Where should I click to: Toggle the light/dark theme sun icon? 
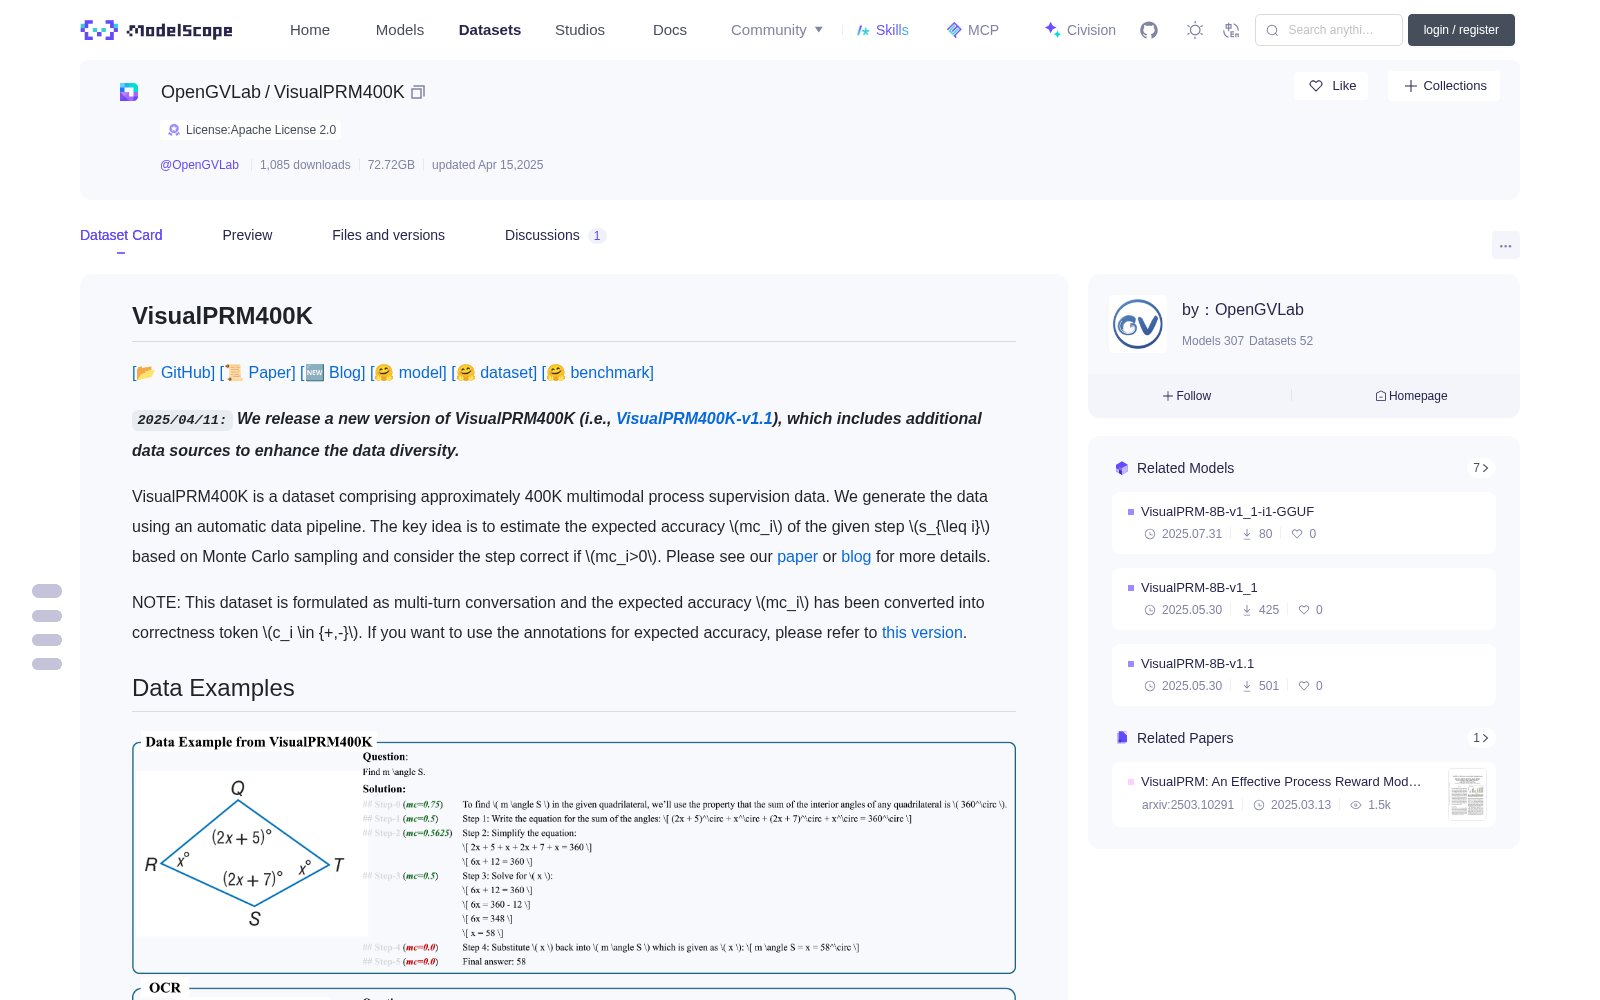tap(1195, 30)
